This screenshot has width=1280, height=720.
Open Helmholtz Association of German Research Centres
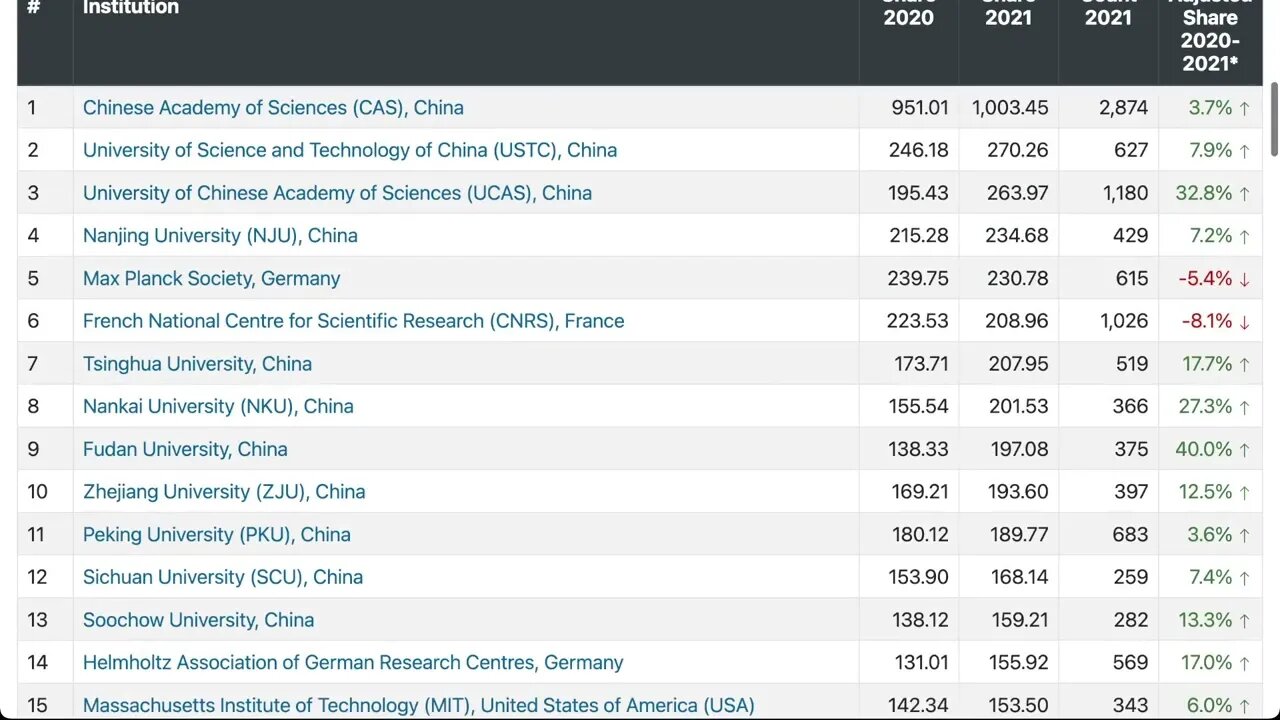pos(353,663)
